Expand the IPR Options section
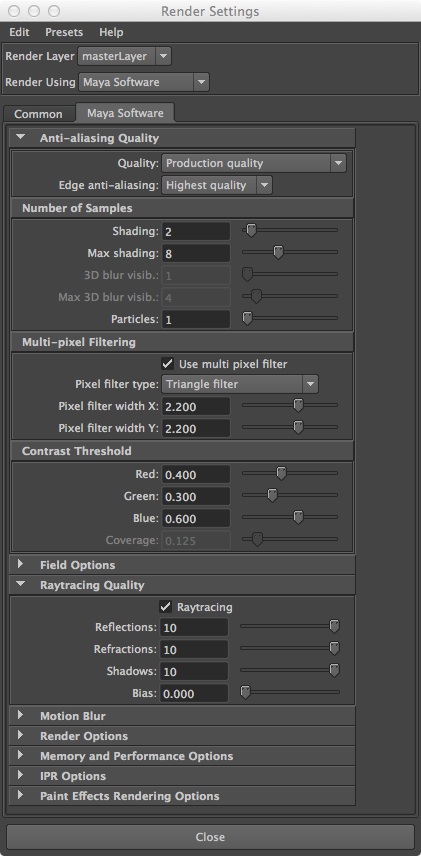421x856 pixels. [x=182, y=776]
